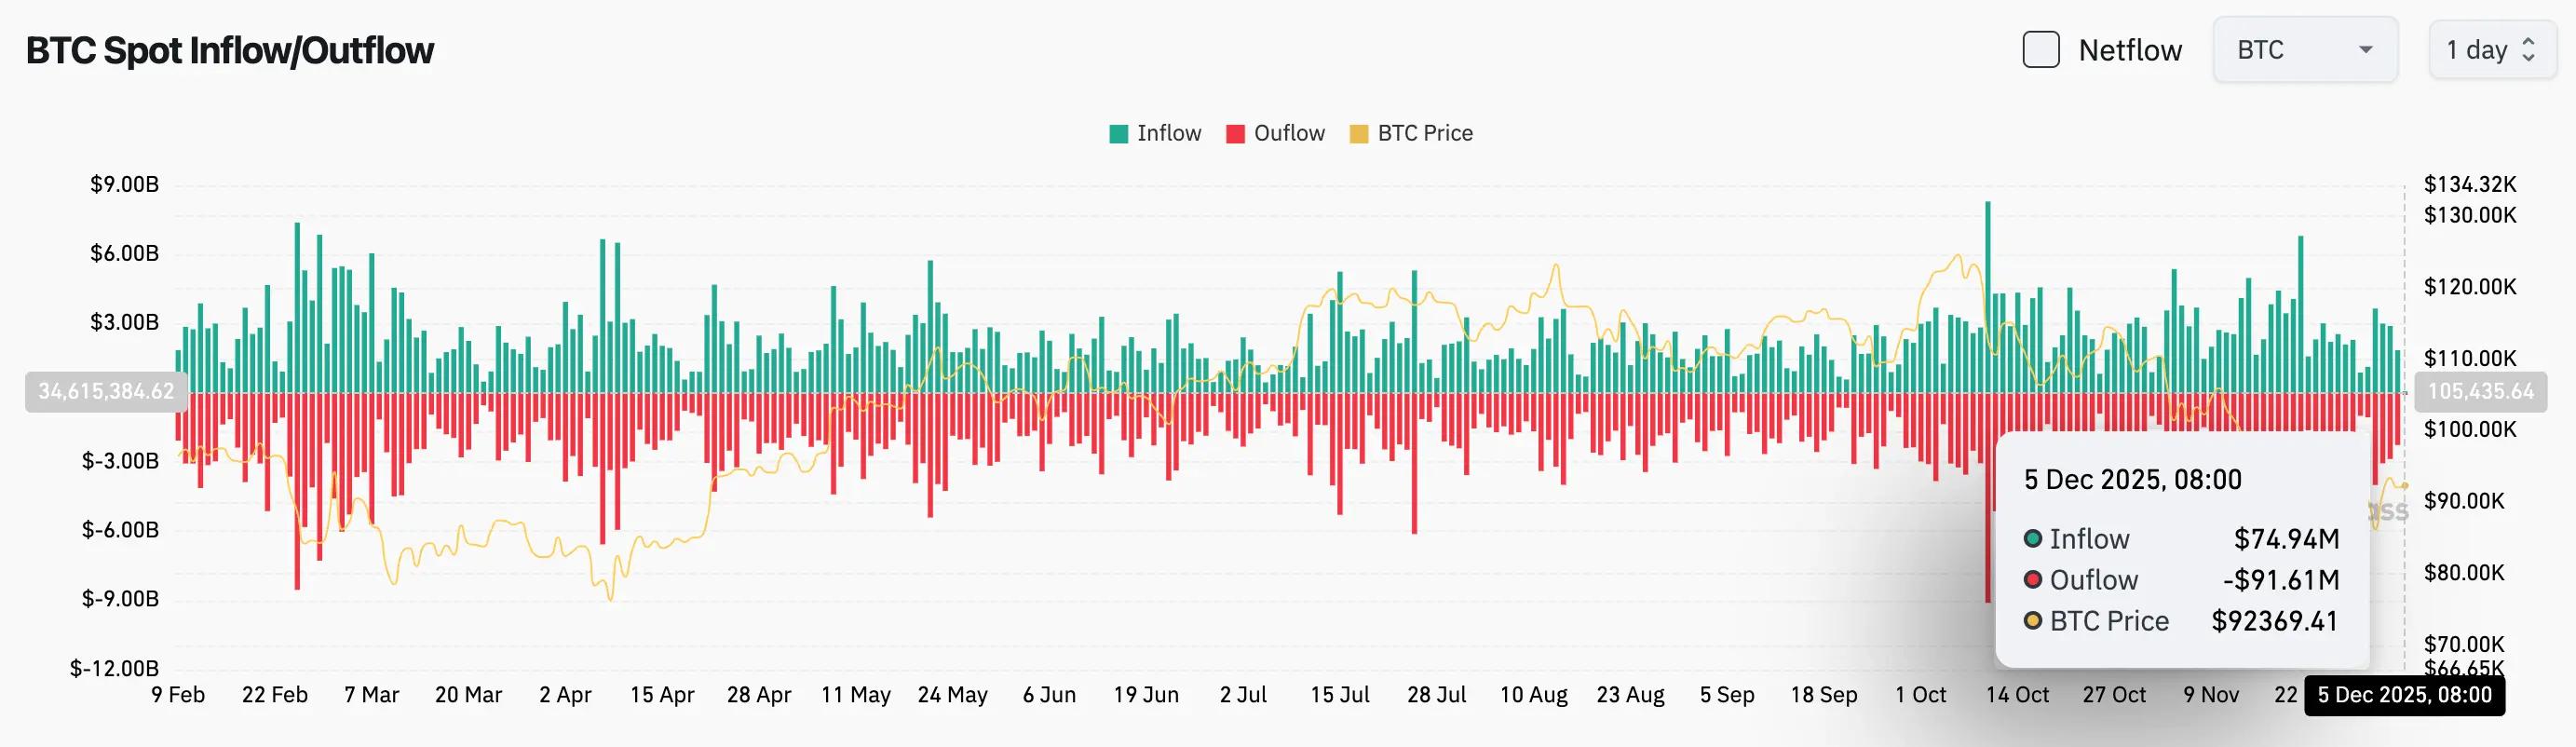Click the yellow BTC Price legend swatch
2576x747 pixels.
pyautogui.click(x=1358, y=134)
